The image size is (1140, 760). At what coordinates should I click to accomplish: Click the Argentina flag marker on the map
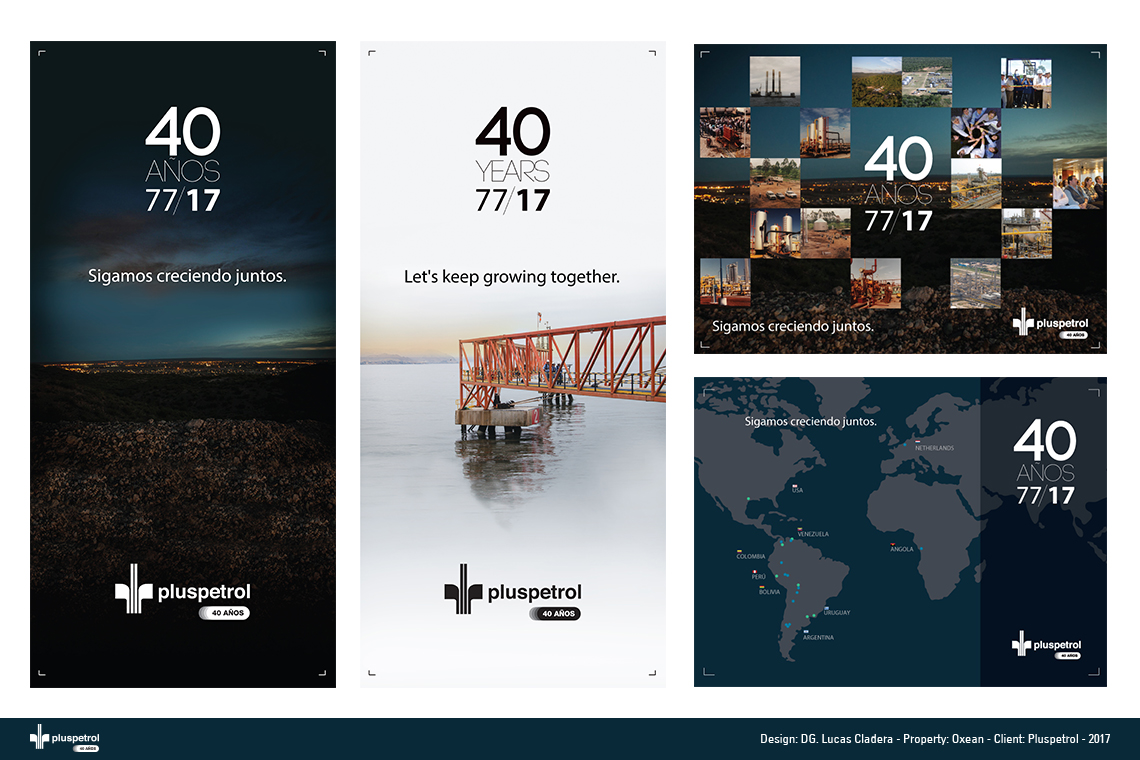point(807,630)
